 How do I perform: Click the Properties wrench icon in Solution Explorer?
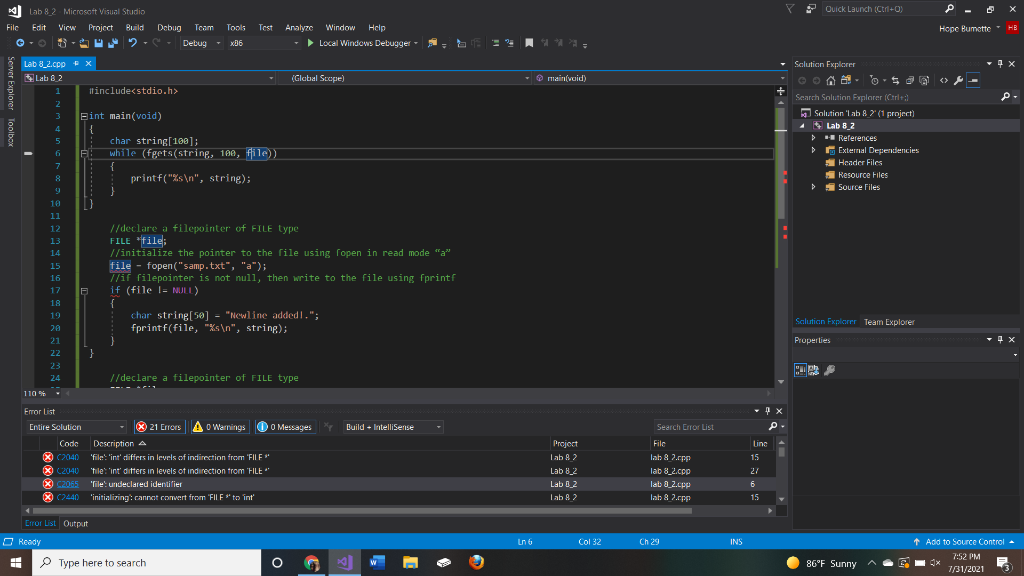(957, 80)
